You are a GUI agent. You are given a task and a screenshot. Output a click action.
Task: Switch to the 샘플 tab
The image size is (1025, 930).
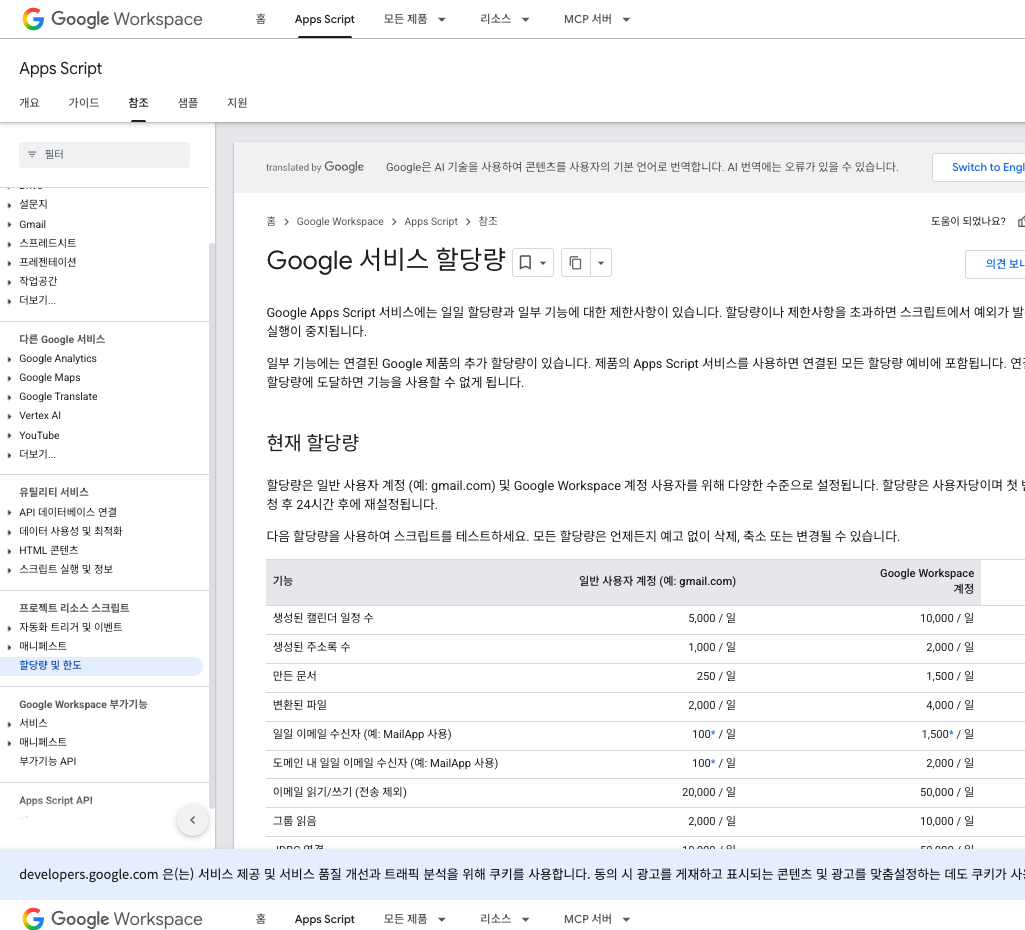coord(188,103)
